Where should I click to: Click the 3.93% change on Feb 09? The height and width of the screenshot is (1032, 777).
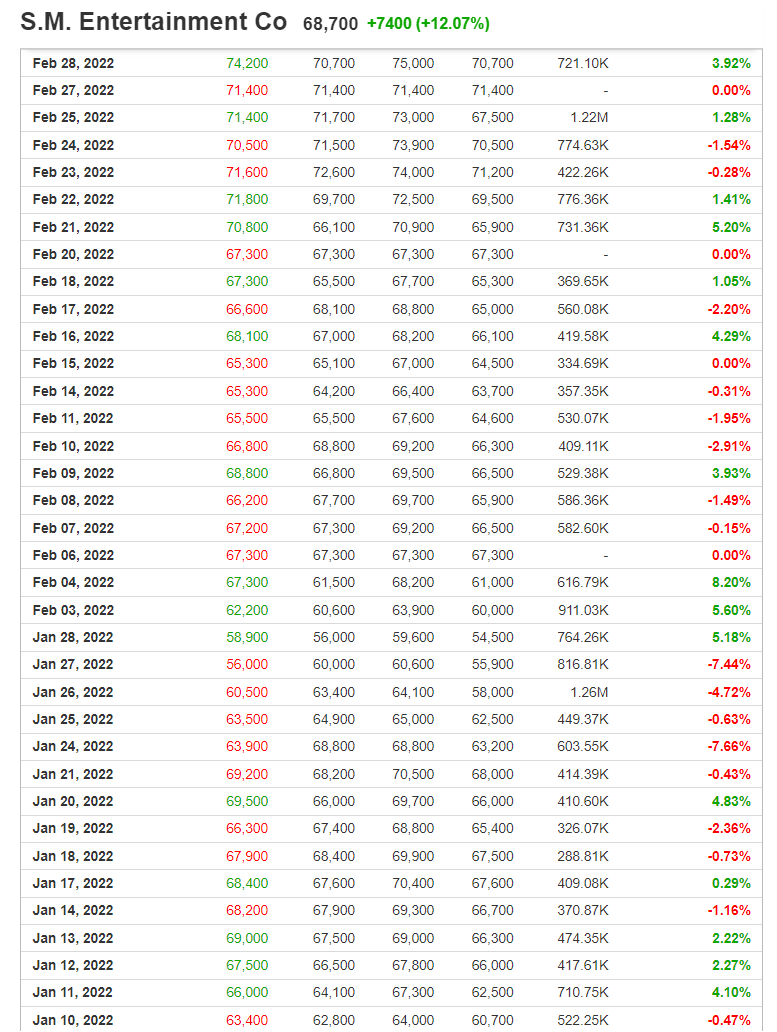tap(731, 473)
